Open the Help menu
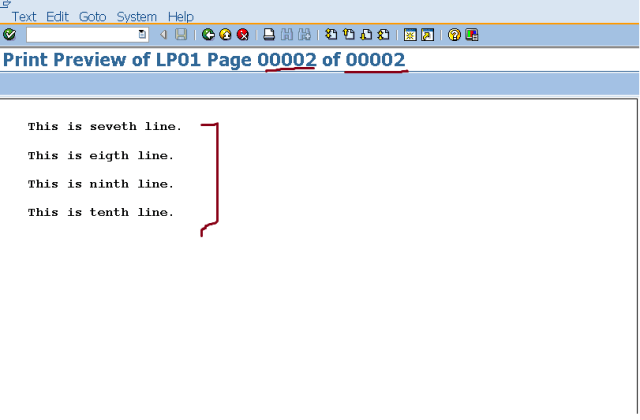Screen dimensions: 640x420 (x=181, y=17)
